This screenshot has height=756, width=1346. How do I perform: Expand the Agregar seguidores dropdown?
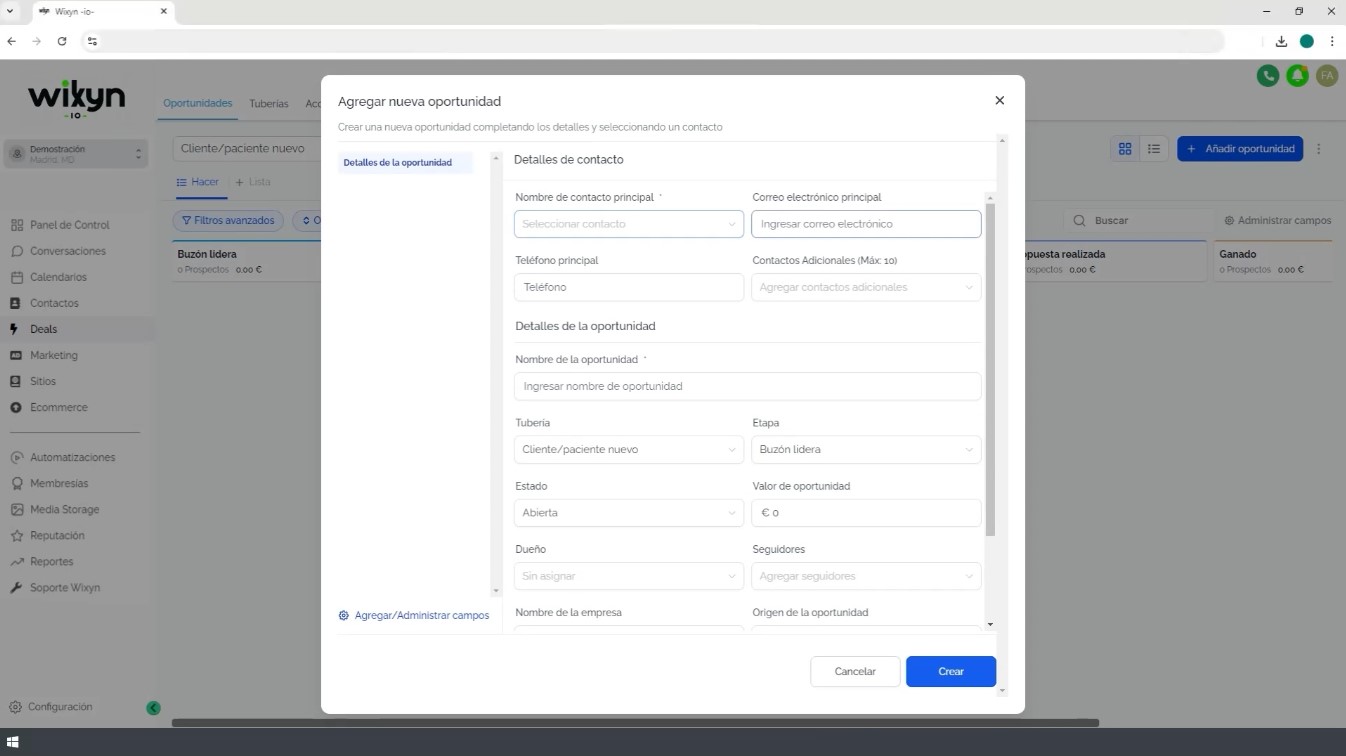(866, 576)
